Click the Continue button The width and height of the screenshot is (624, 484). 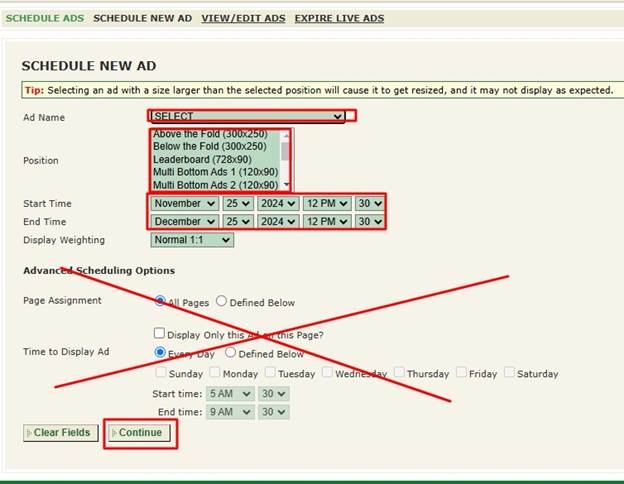coord(139,433)
